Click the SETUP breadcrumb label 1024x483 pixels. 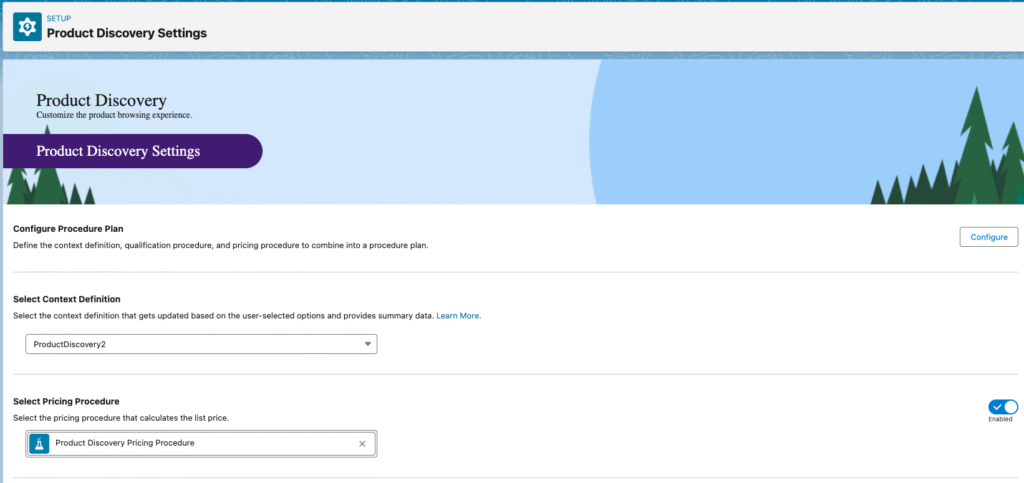tap(59, 18)
